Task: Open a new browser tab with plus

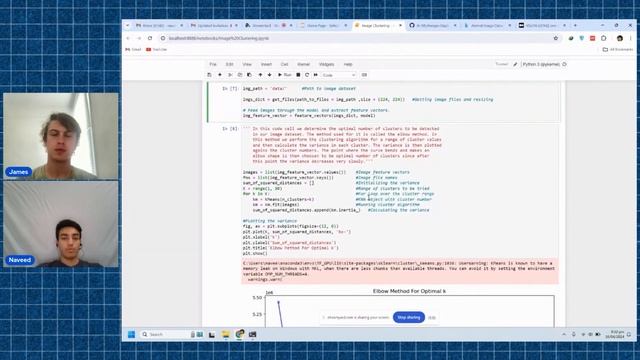Action: pos(576,25)
